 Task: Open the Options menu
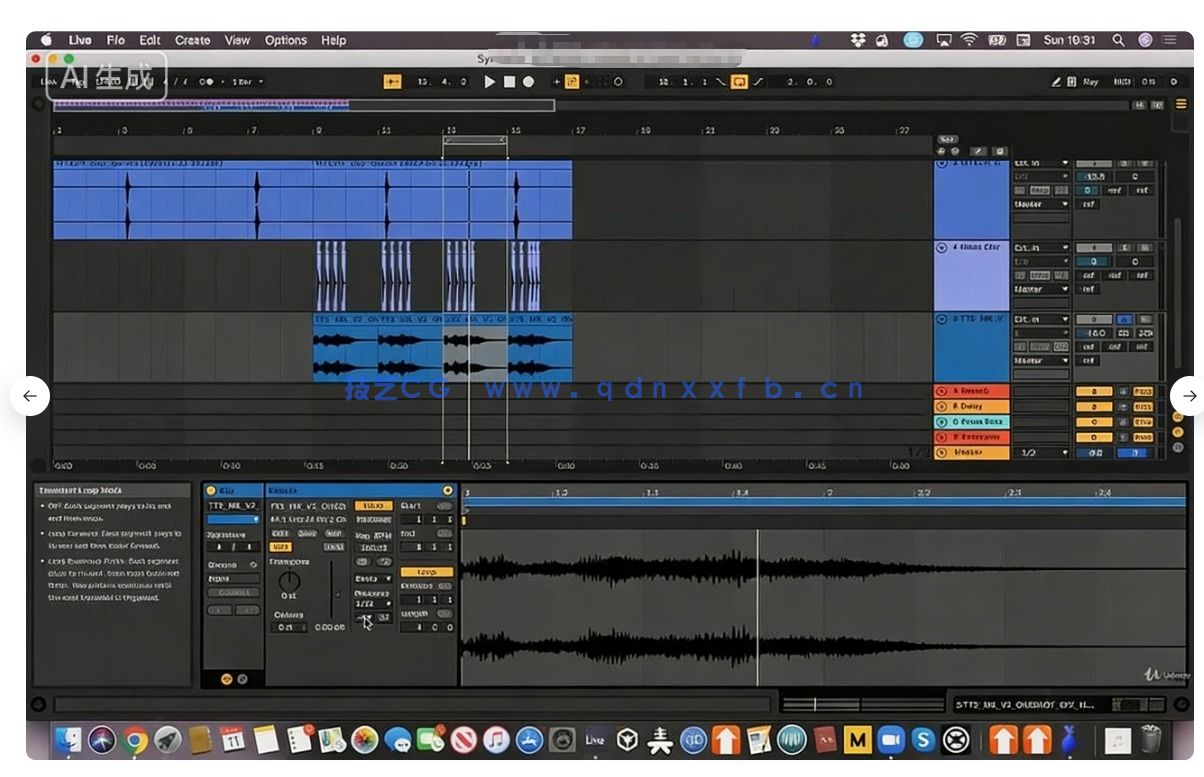coord(285,40)
